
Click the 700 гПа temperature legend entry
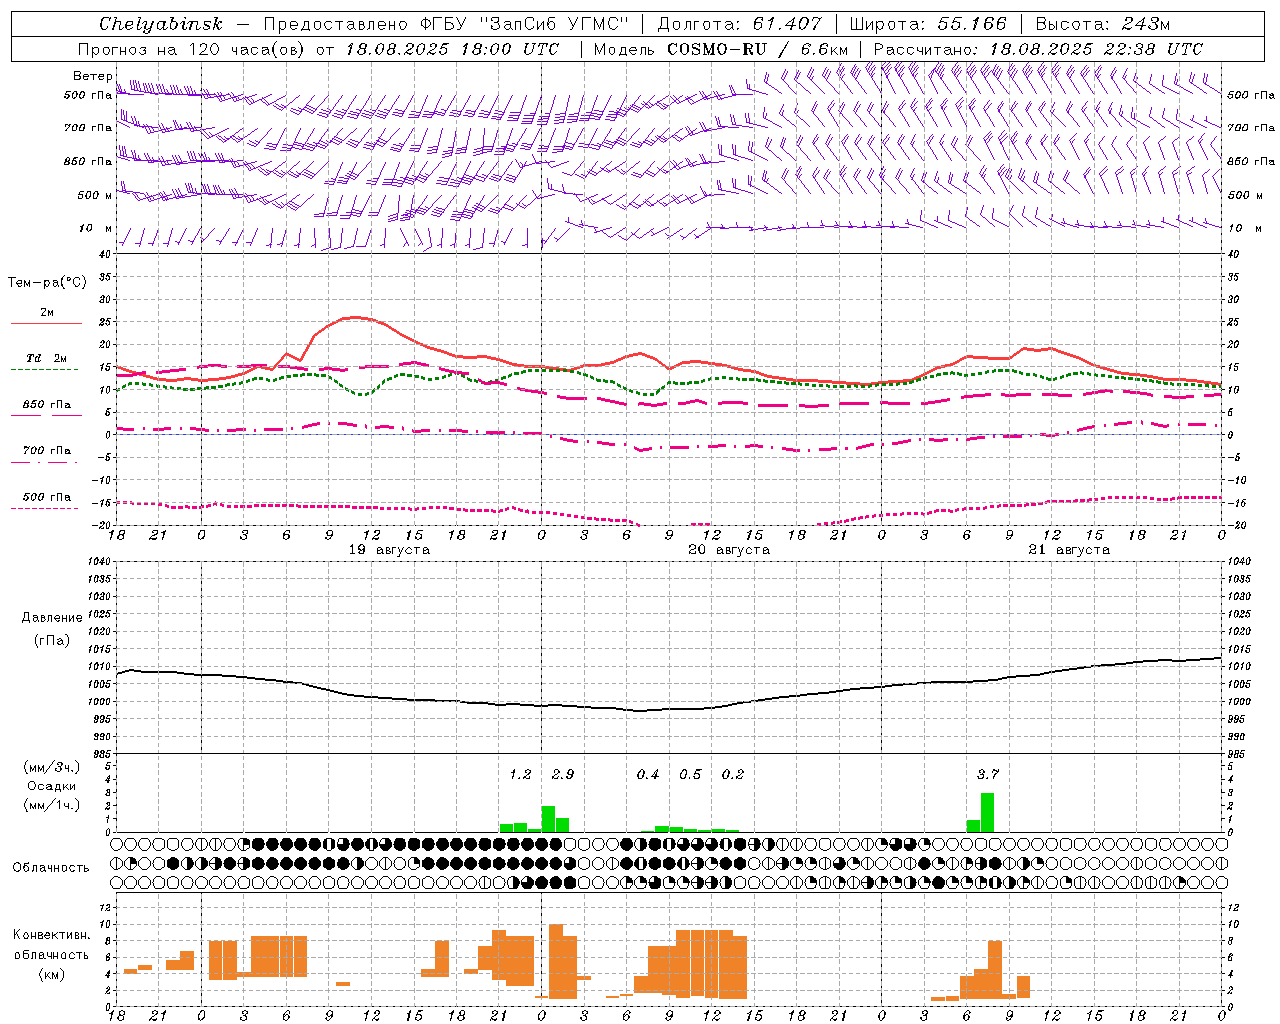point(46,455)
